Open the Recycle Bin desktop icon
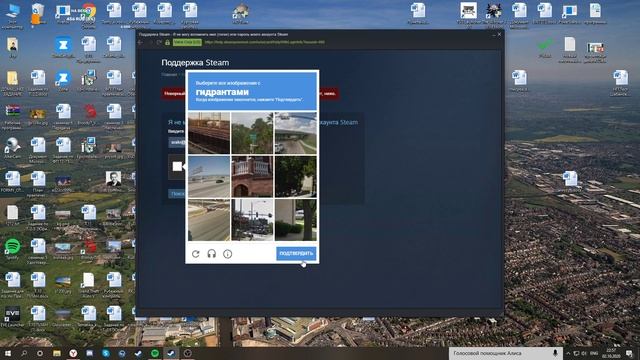 (38, 15)
